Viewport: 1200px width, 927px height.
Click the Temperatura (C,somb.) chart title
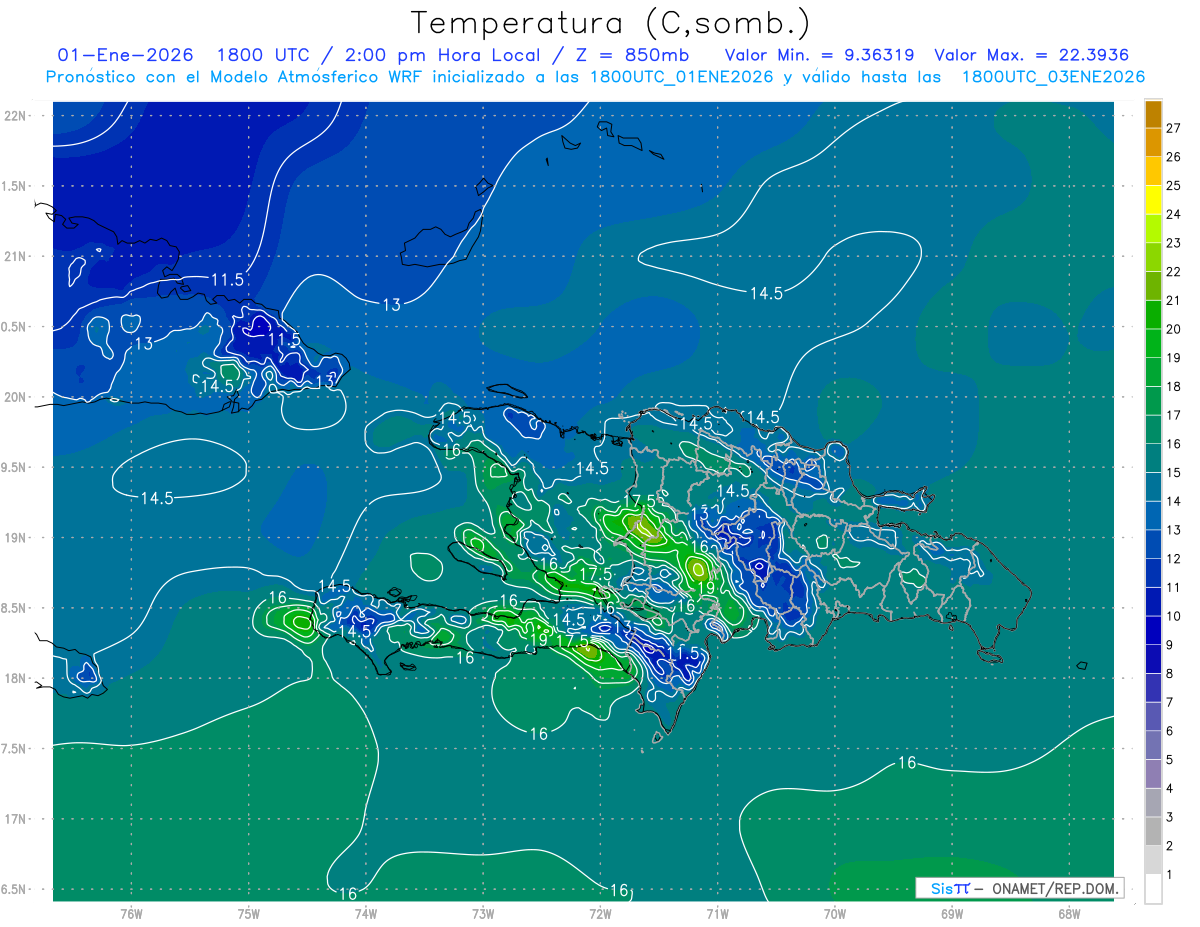pyautogui.click(x=610, y=22)
